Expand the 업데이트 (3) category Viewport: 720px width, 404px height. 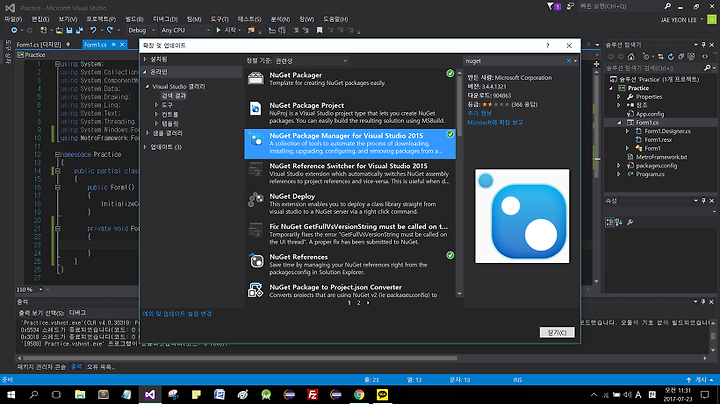(145, 147)
